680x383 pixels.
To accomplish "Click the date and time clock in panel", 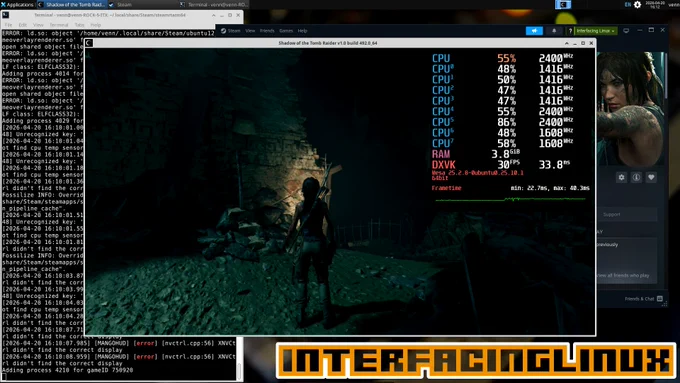I will pos(655,4).
